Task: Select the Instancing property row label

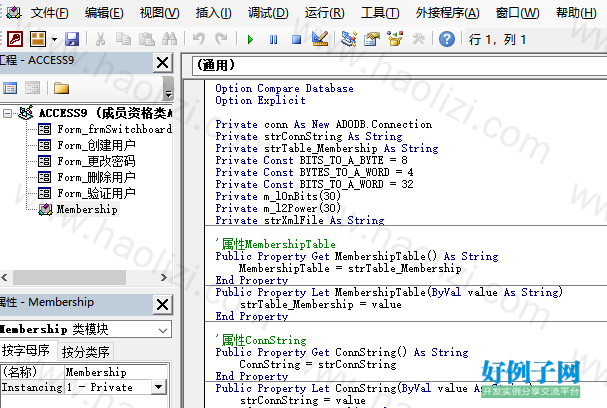Action: coord(33,387)
